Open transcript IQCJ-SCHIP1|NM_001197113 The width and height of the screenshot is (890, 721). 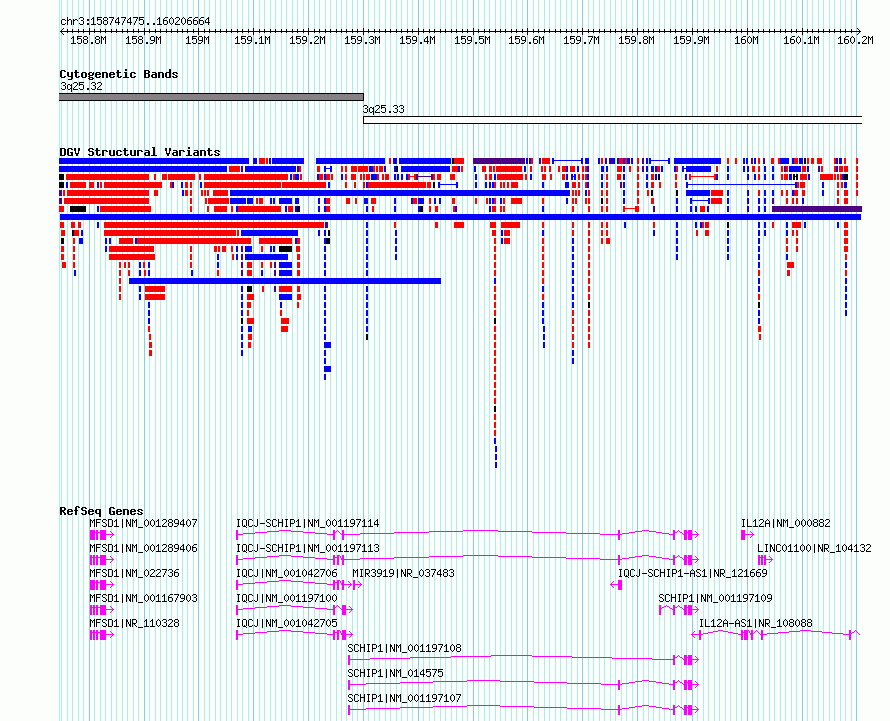click(308, 548)
